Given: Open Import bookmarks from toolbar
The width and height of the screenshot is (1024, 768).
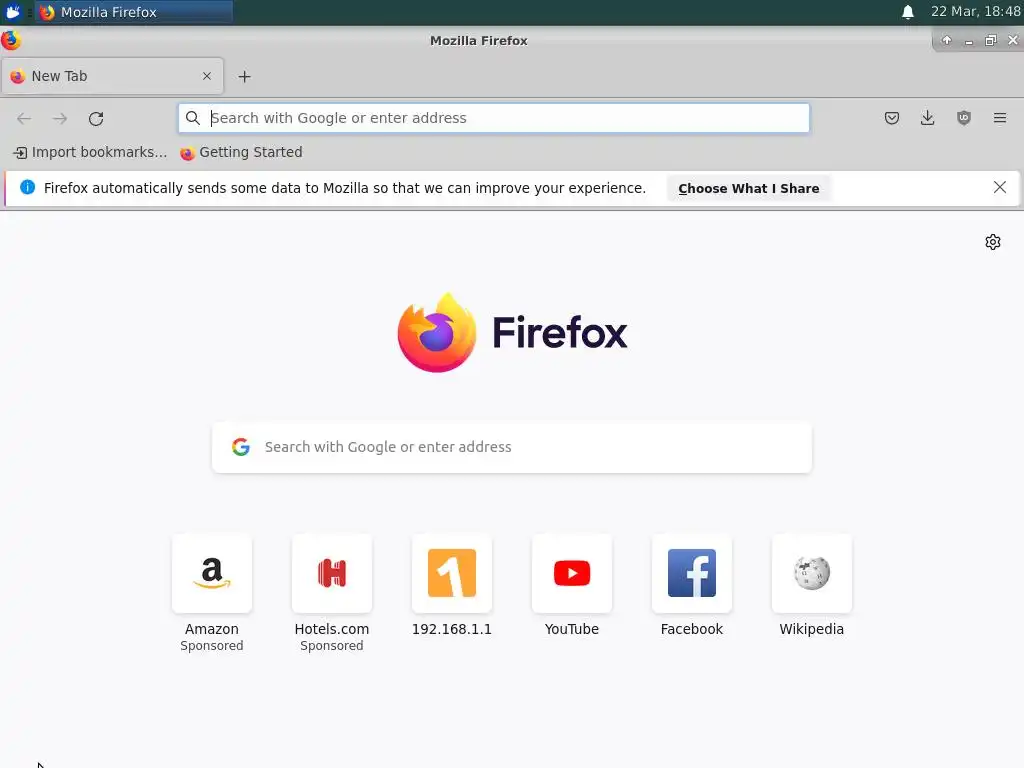Looking at the screenshot, I should pyautogui.click(x=90, y=152).
